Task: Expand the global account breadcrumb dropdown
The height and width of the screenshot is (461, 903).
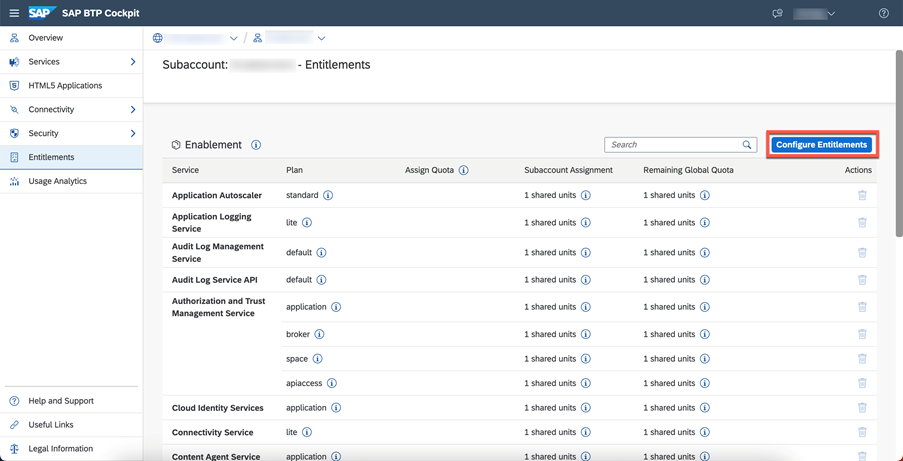Action: coord(234,38)
